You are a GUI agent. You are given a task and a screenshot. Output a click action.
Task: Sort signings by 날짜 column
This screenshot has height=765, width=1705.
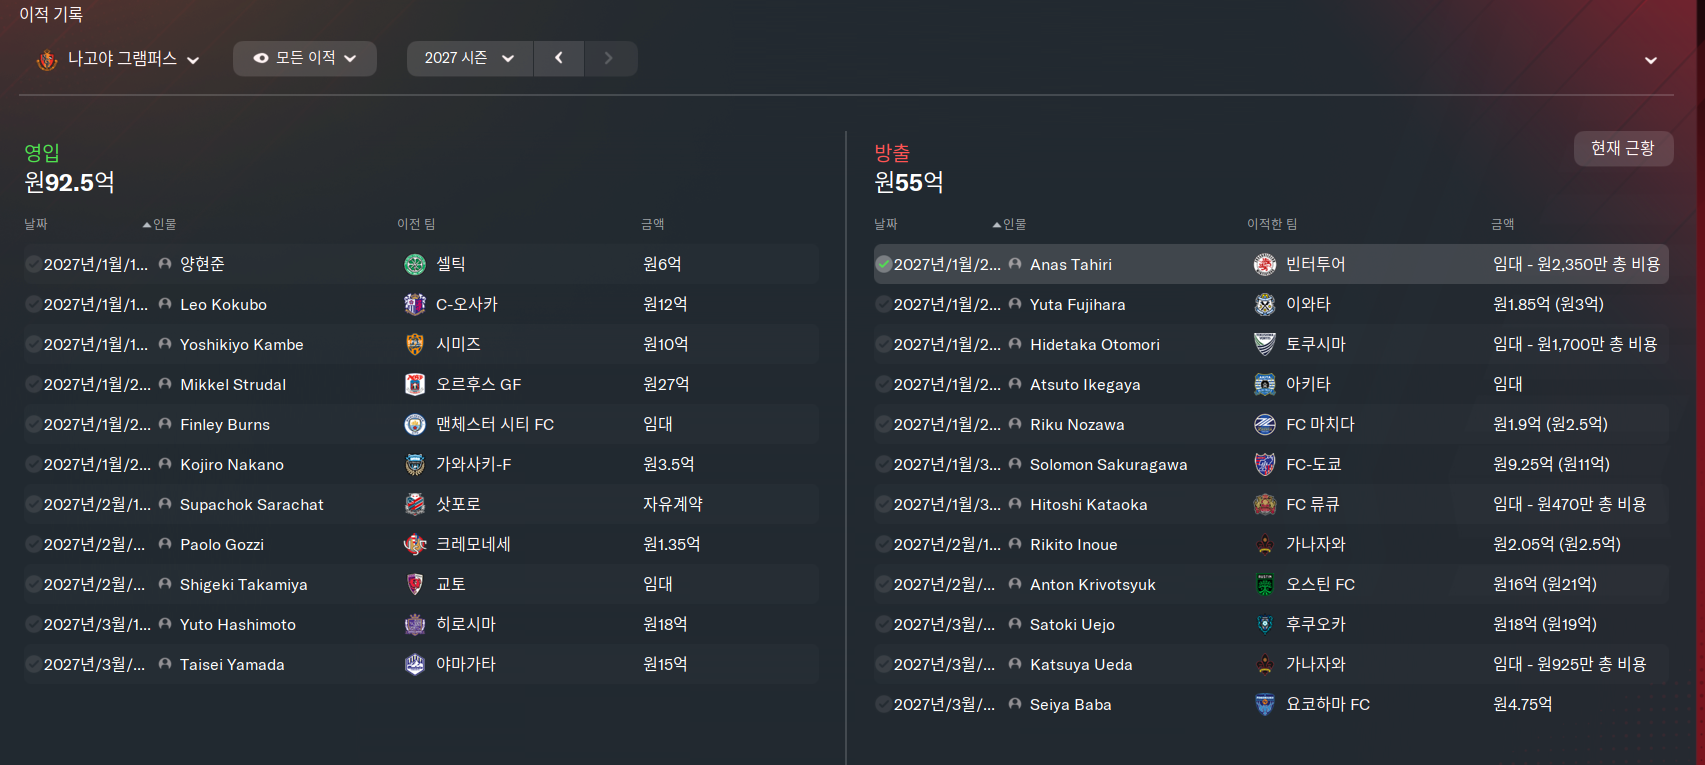[36, 224]
